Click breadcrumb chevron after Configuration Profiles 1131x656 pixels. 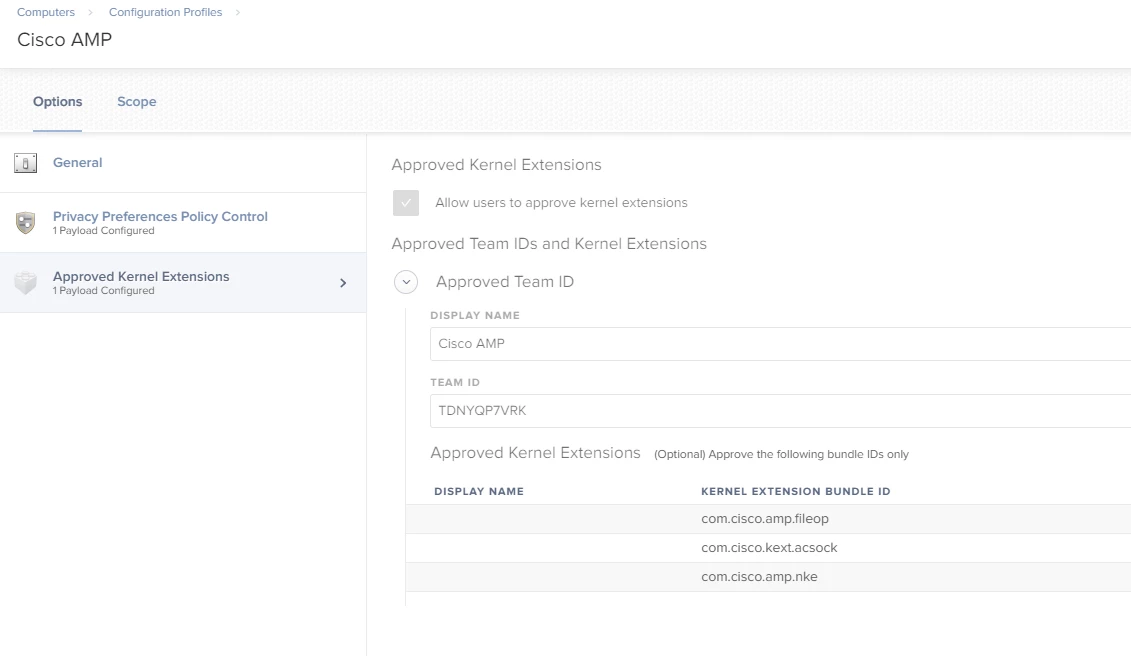point(237,12)
